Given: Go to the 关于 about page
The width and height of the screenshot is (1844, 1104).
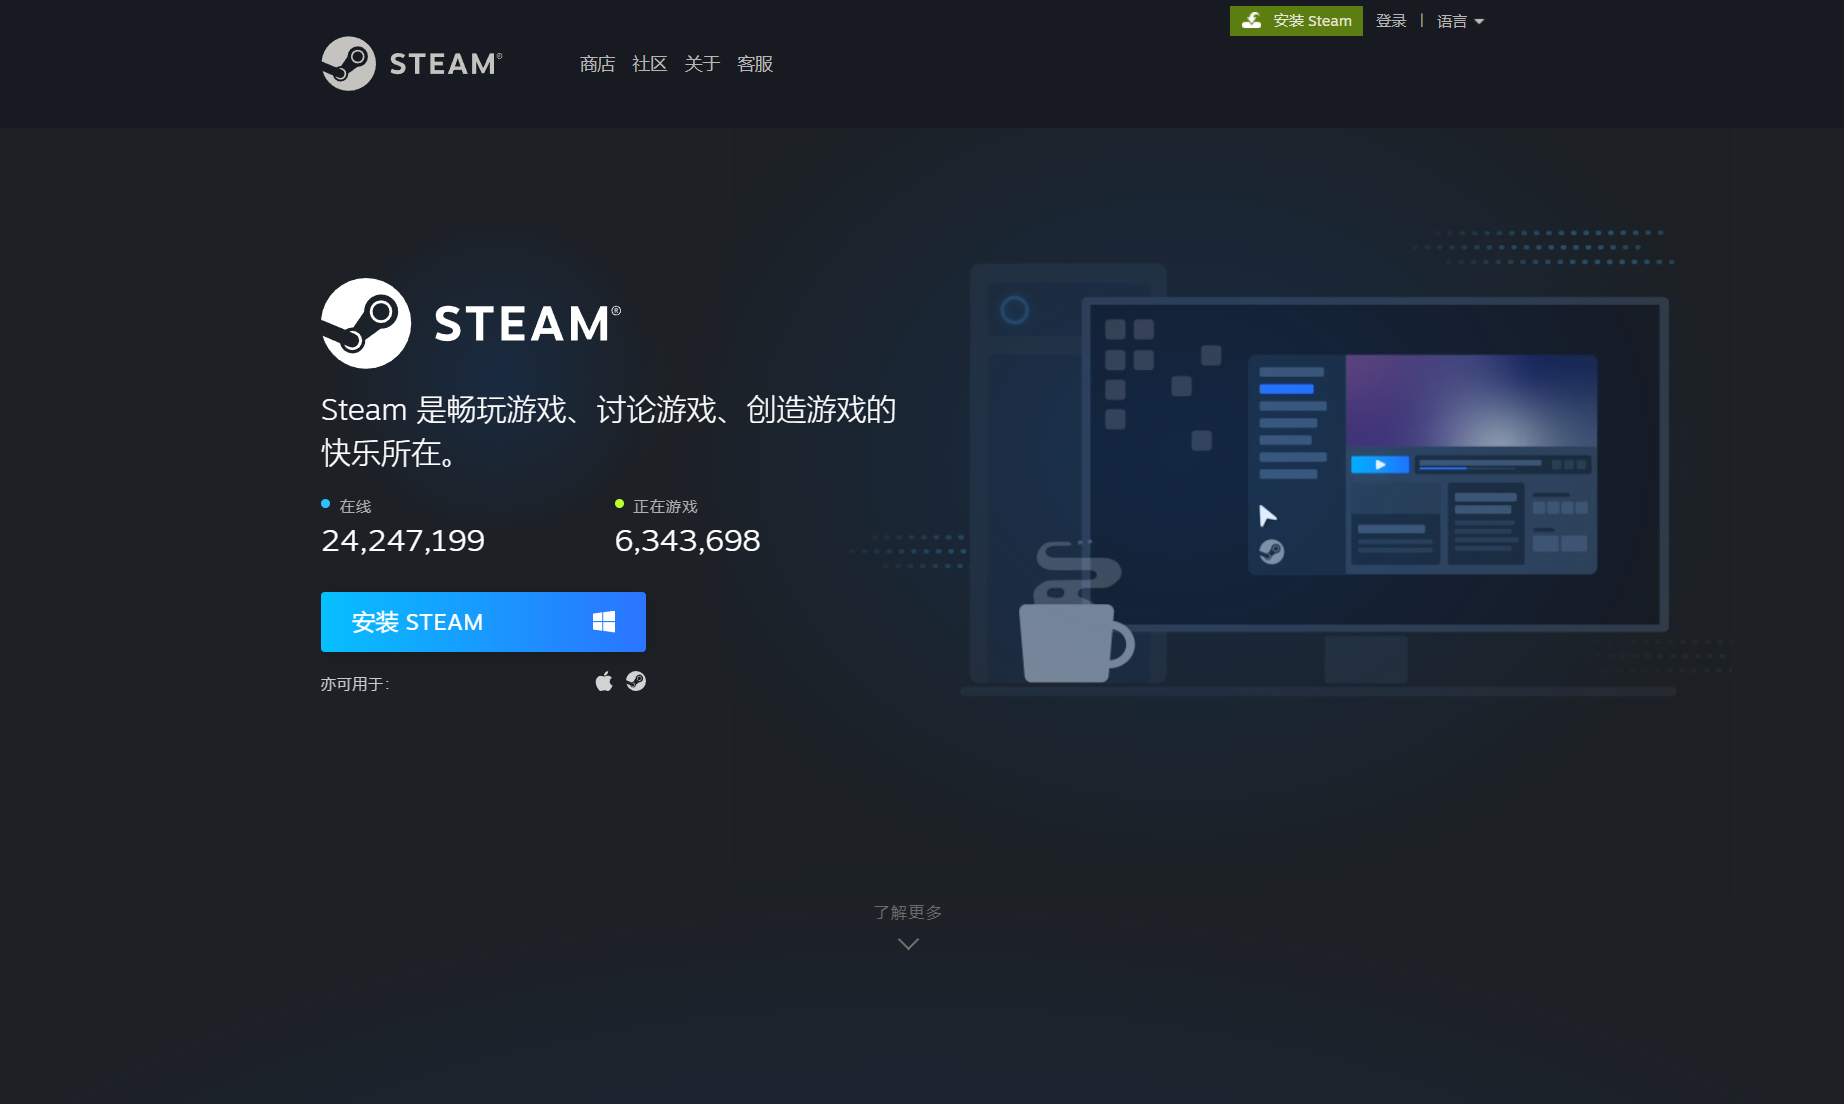Looking at the screenshot, I should click(x=702, y=64).
